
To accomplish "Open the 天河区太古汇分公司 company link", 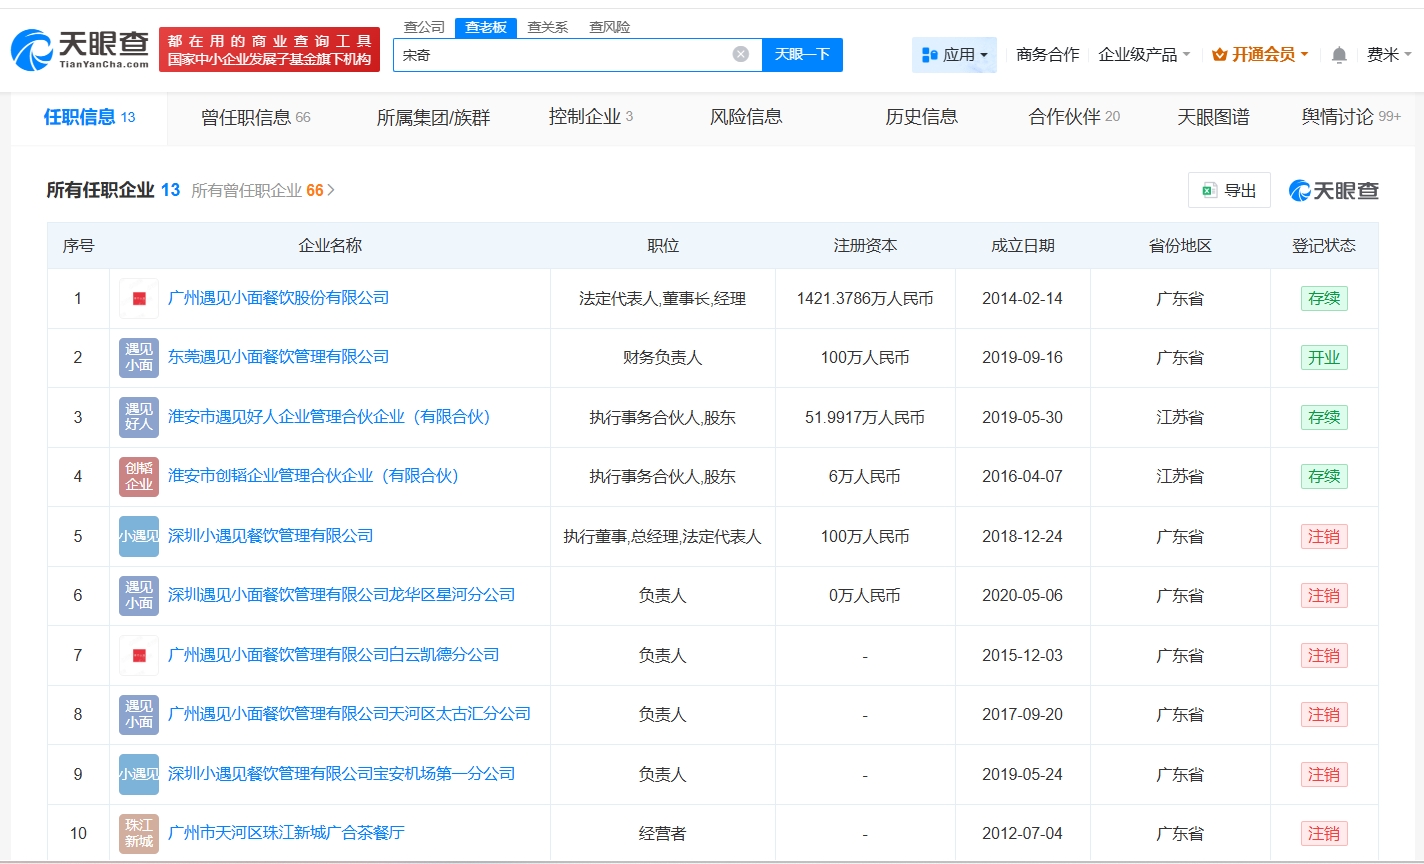I will [x=349, y=714].
